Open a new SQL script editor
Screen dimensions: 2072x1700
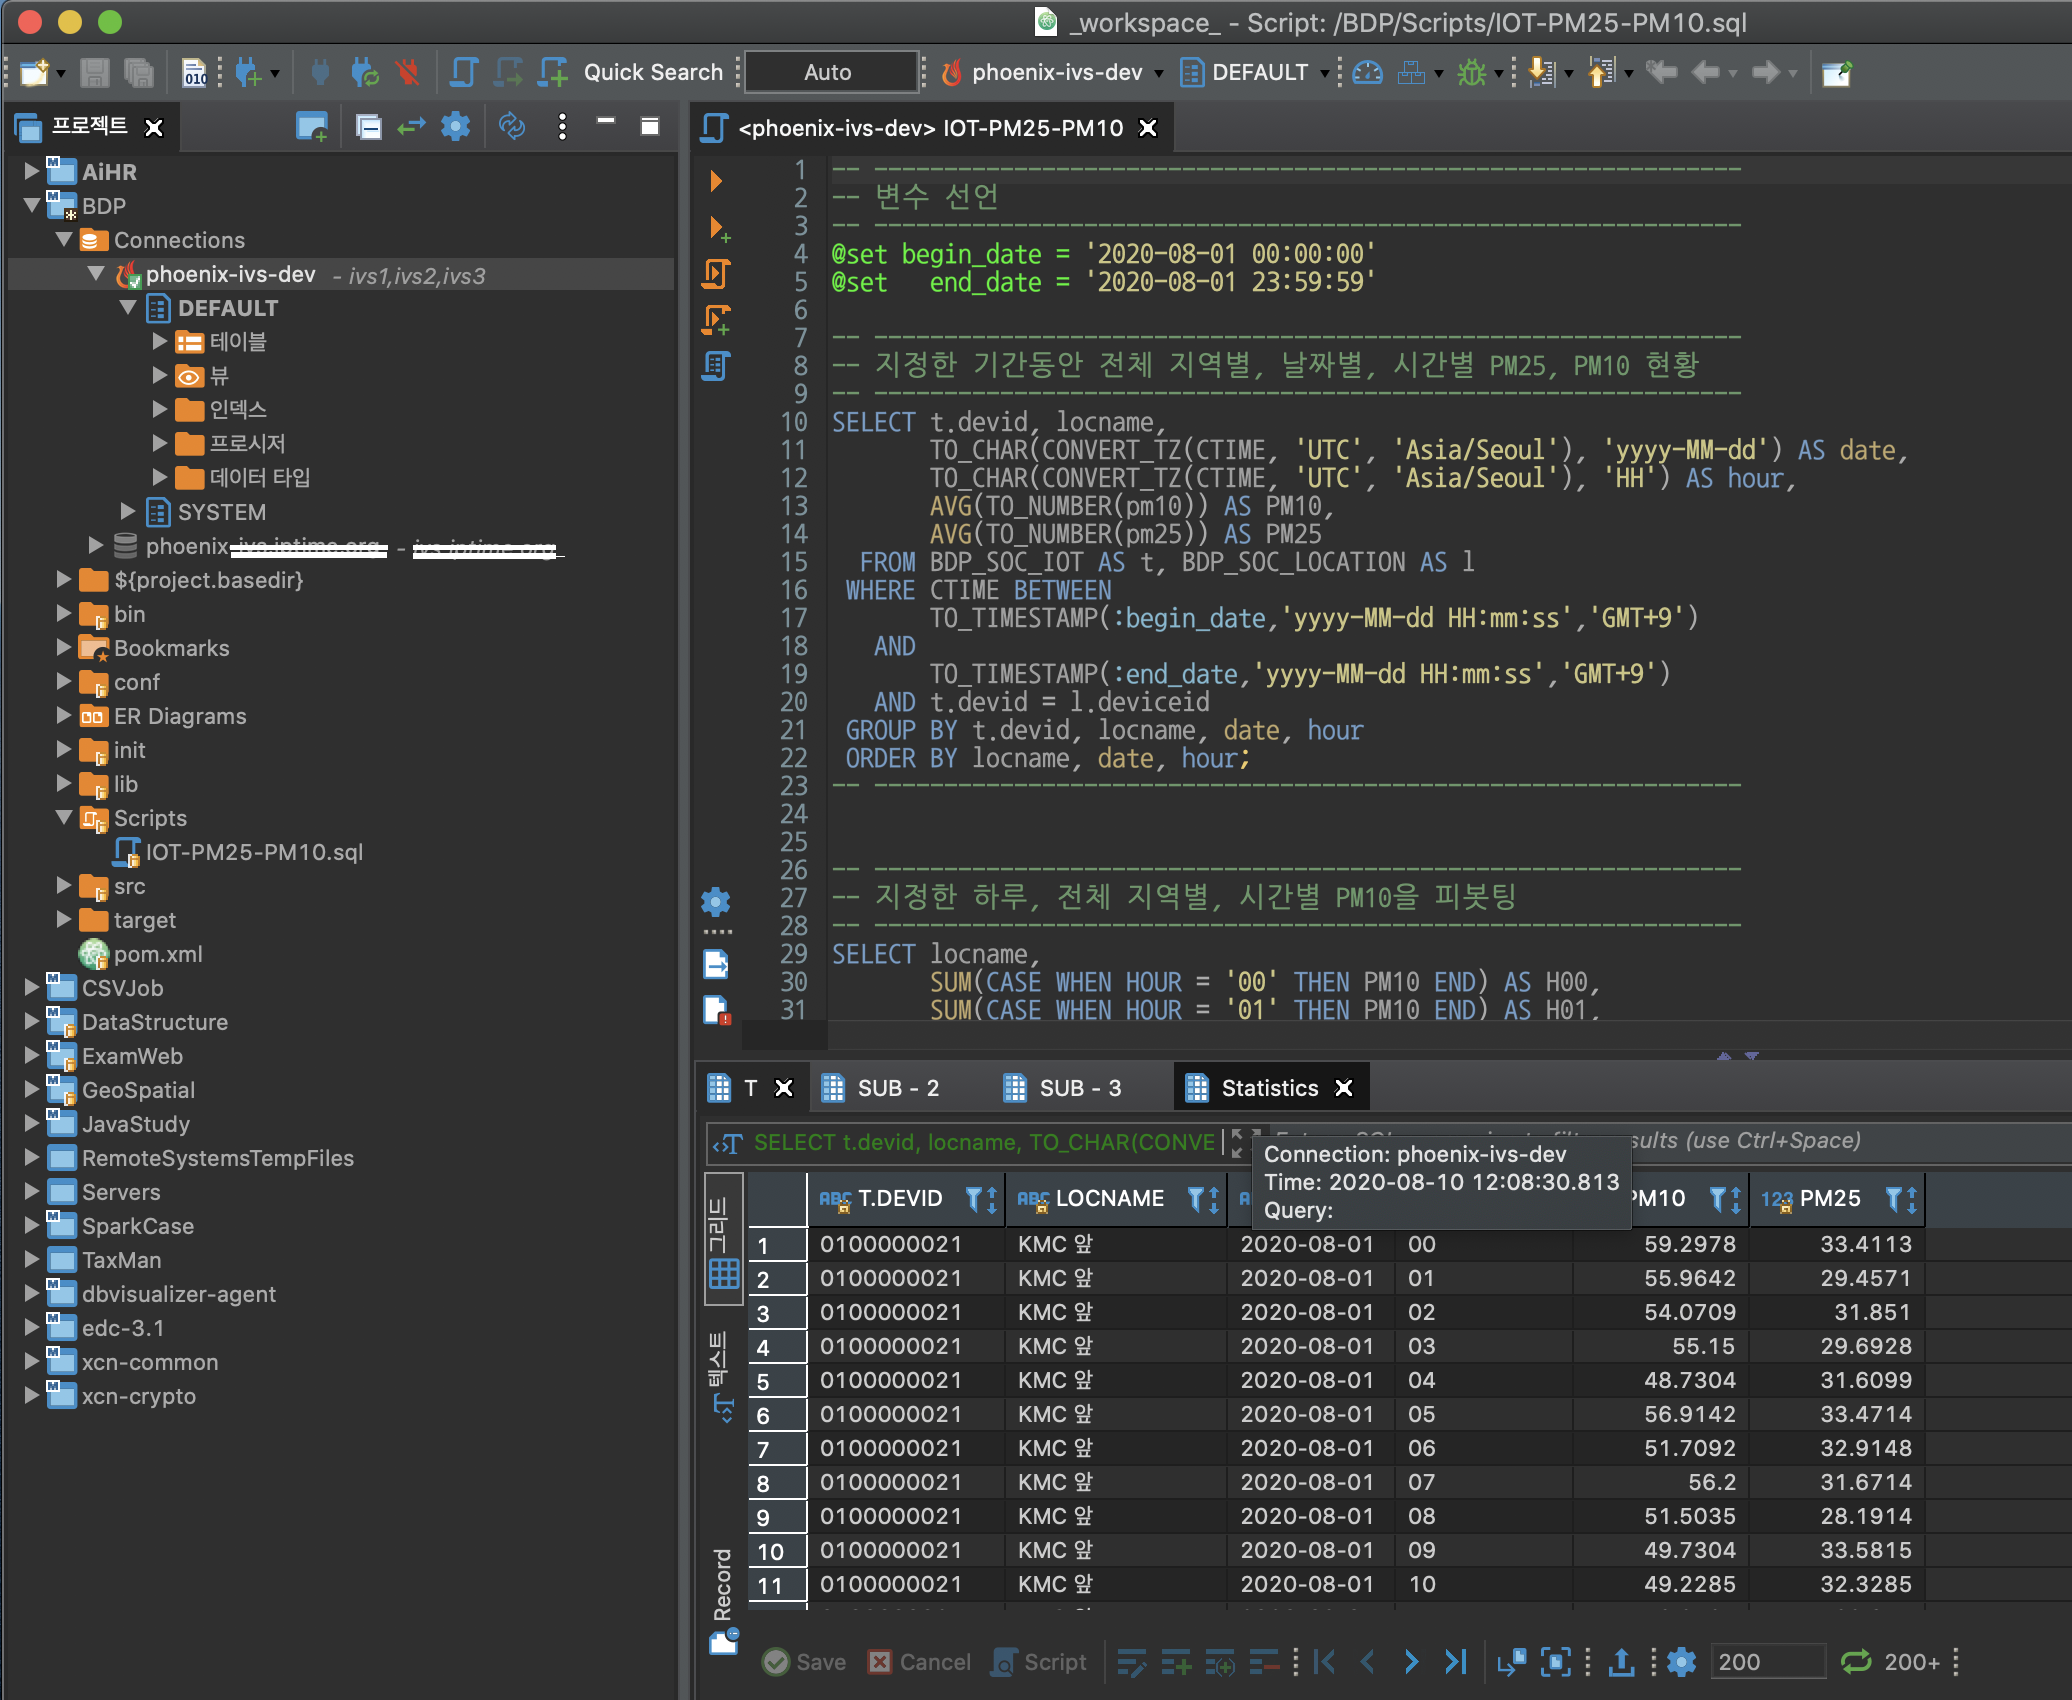[553, 72]
